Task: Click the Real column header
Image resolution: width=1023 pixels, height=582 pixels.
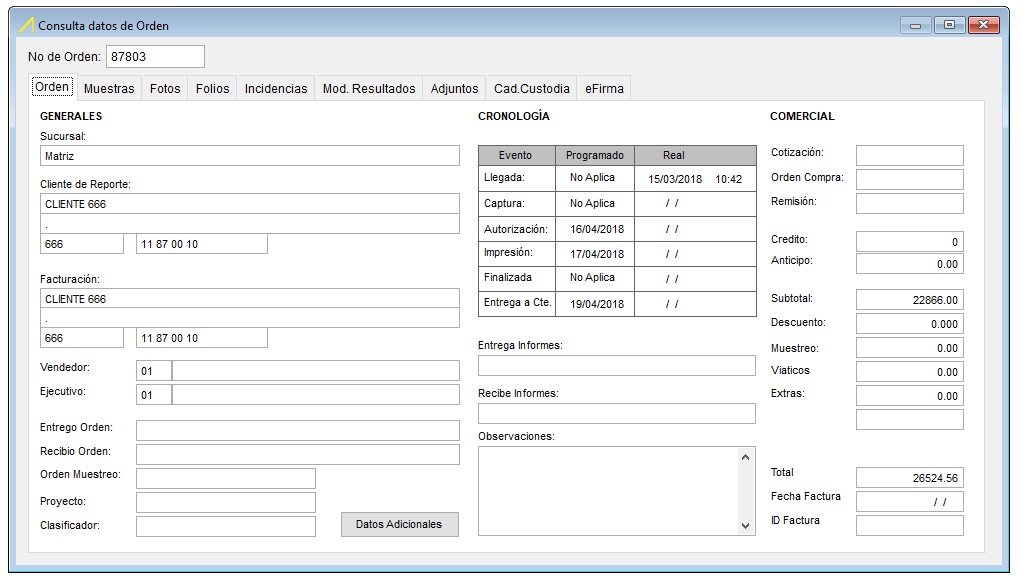Action: tap(695, 155)
